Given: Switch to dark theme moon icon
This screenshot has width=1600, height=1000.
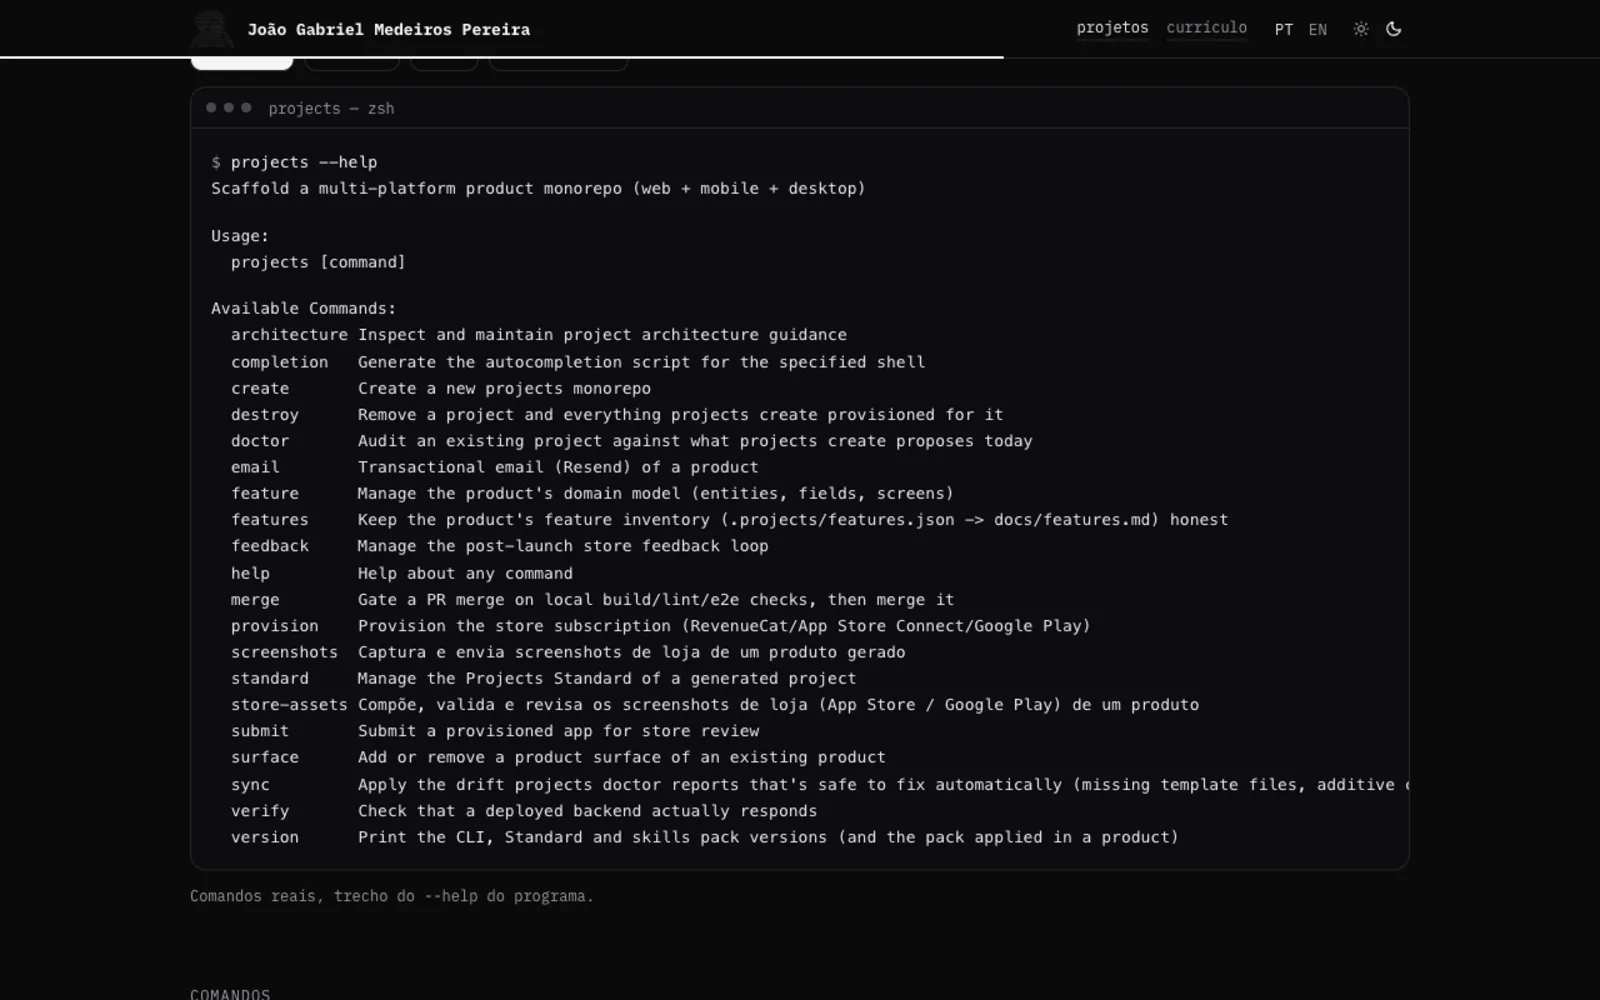Looking at the screenshot, I should pyautogui.click(x=1394, y=29).
